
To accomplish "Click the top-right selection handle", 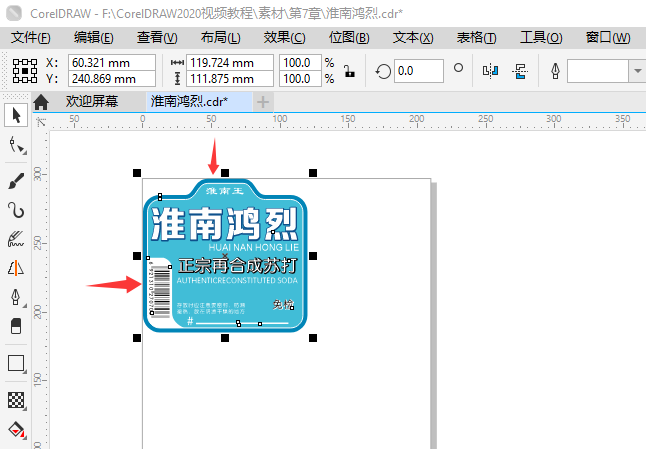I will tap(313, 173).
